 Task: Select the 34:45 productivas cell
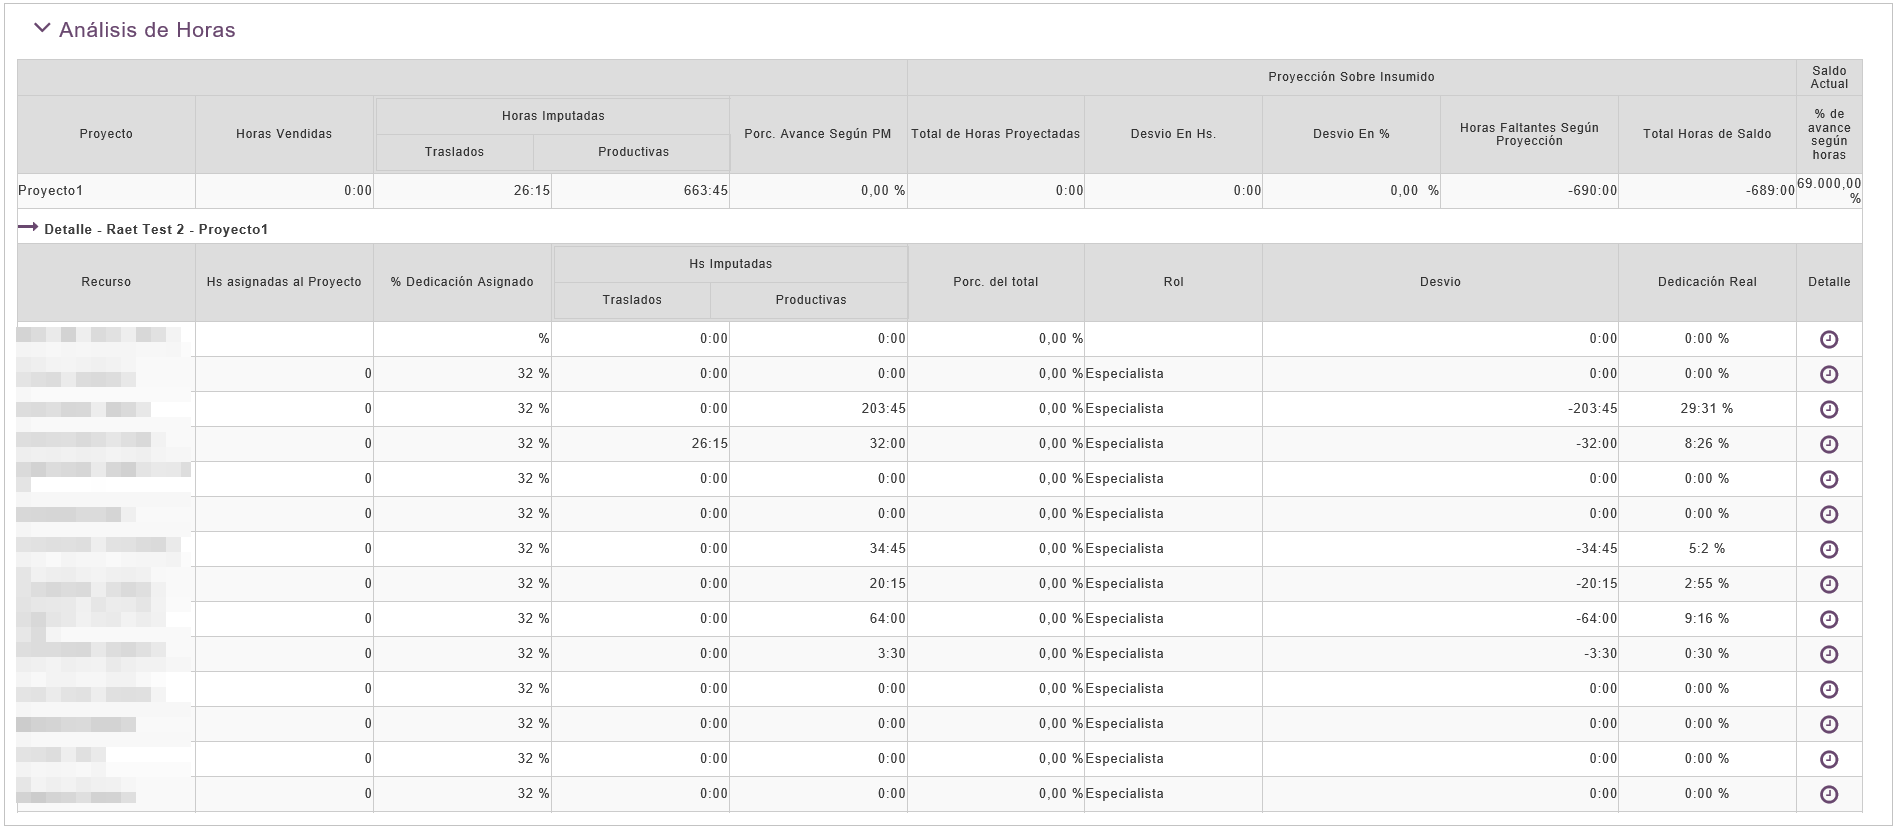(818, 549)
